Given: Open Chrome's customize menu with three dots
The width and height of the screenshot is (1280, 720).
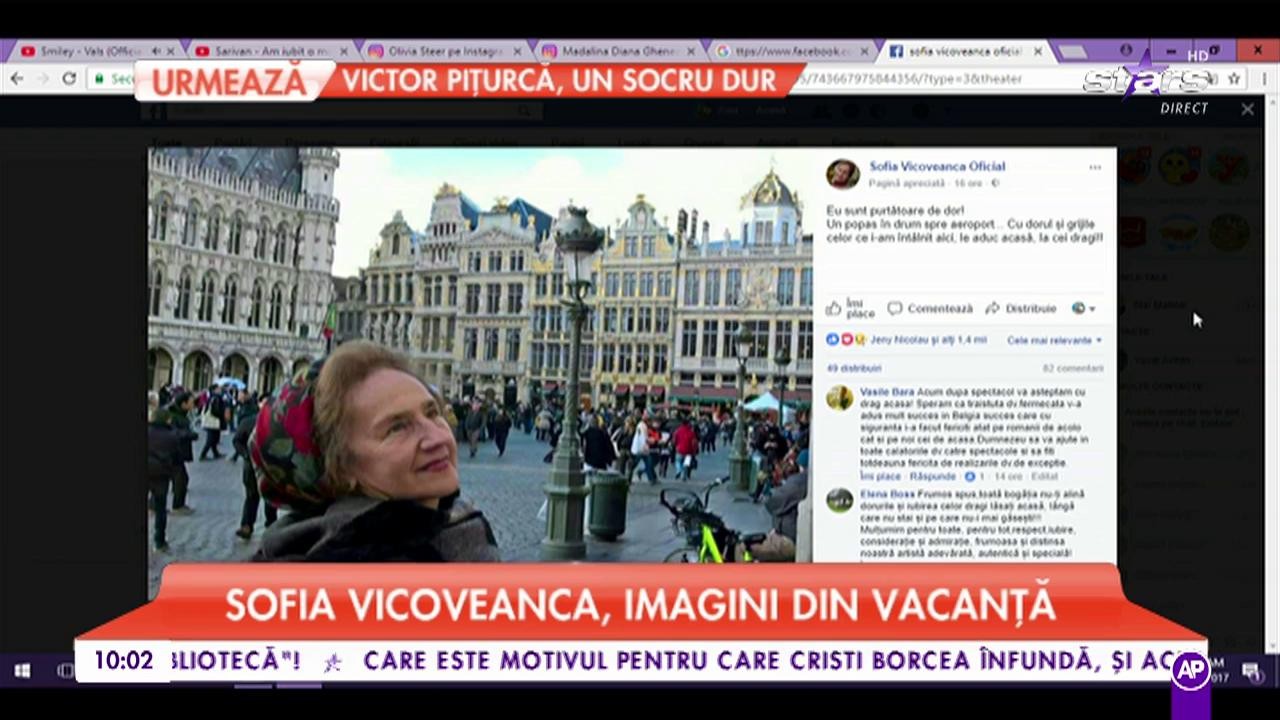Looking at the screenshot, I should [x=1265, y=78].
